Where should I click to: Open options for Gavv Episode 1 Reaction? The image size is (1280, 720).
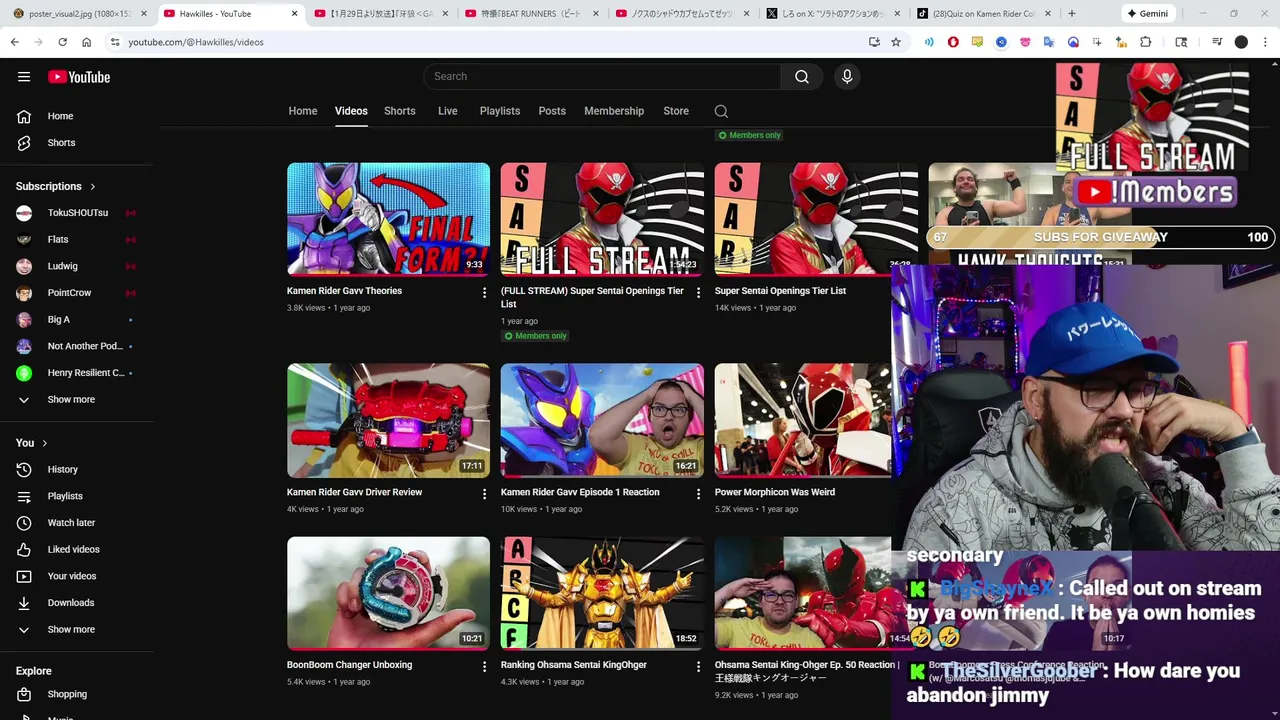(x=698, y=494)
